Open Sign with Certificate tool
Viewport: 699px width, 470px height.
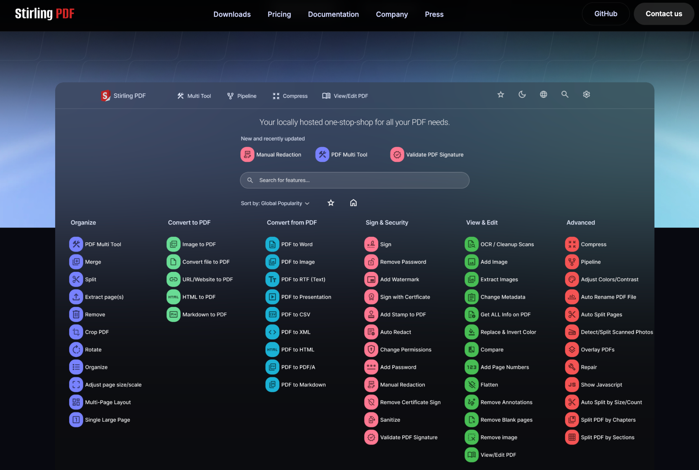point(398,297)
